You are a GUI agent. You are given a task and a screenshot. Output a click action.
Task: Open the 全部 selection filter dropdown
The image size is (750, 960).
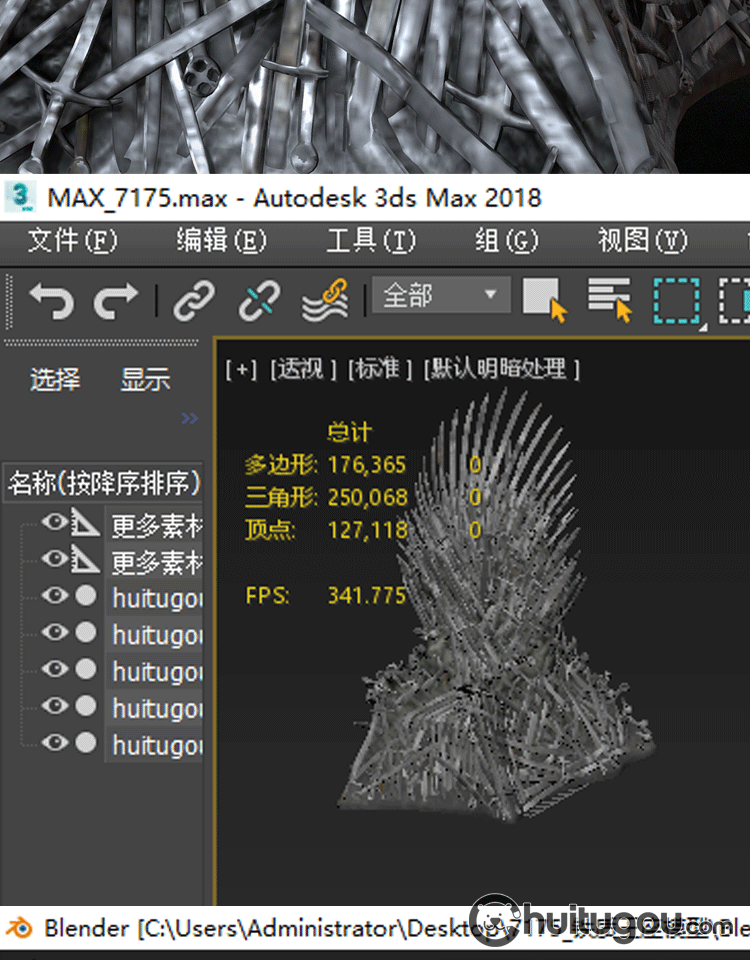tap(440, 296)
